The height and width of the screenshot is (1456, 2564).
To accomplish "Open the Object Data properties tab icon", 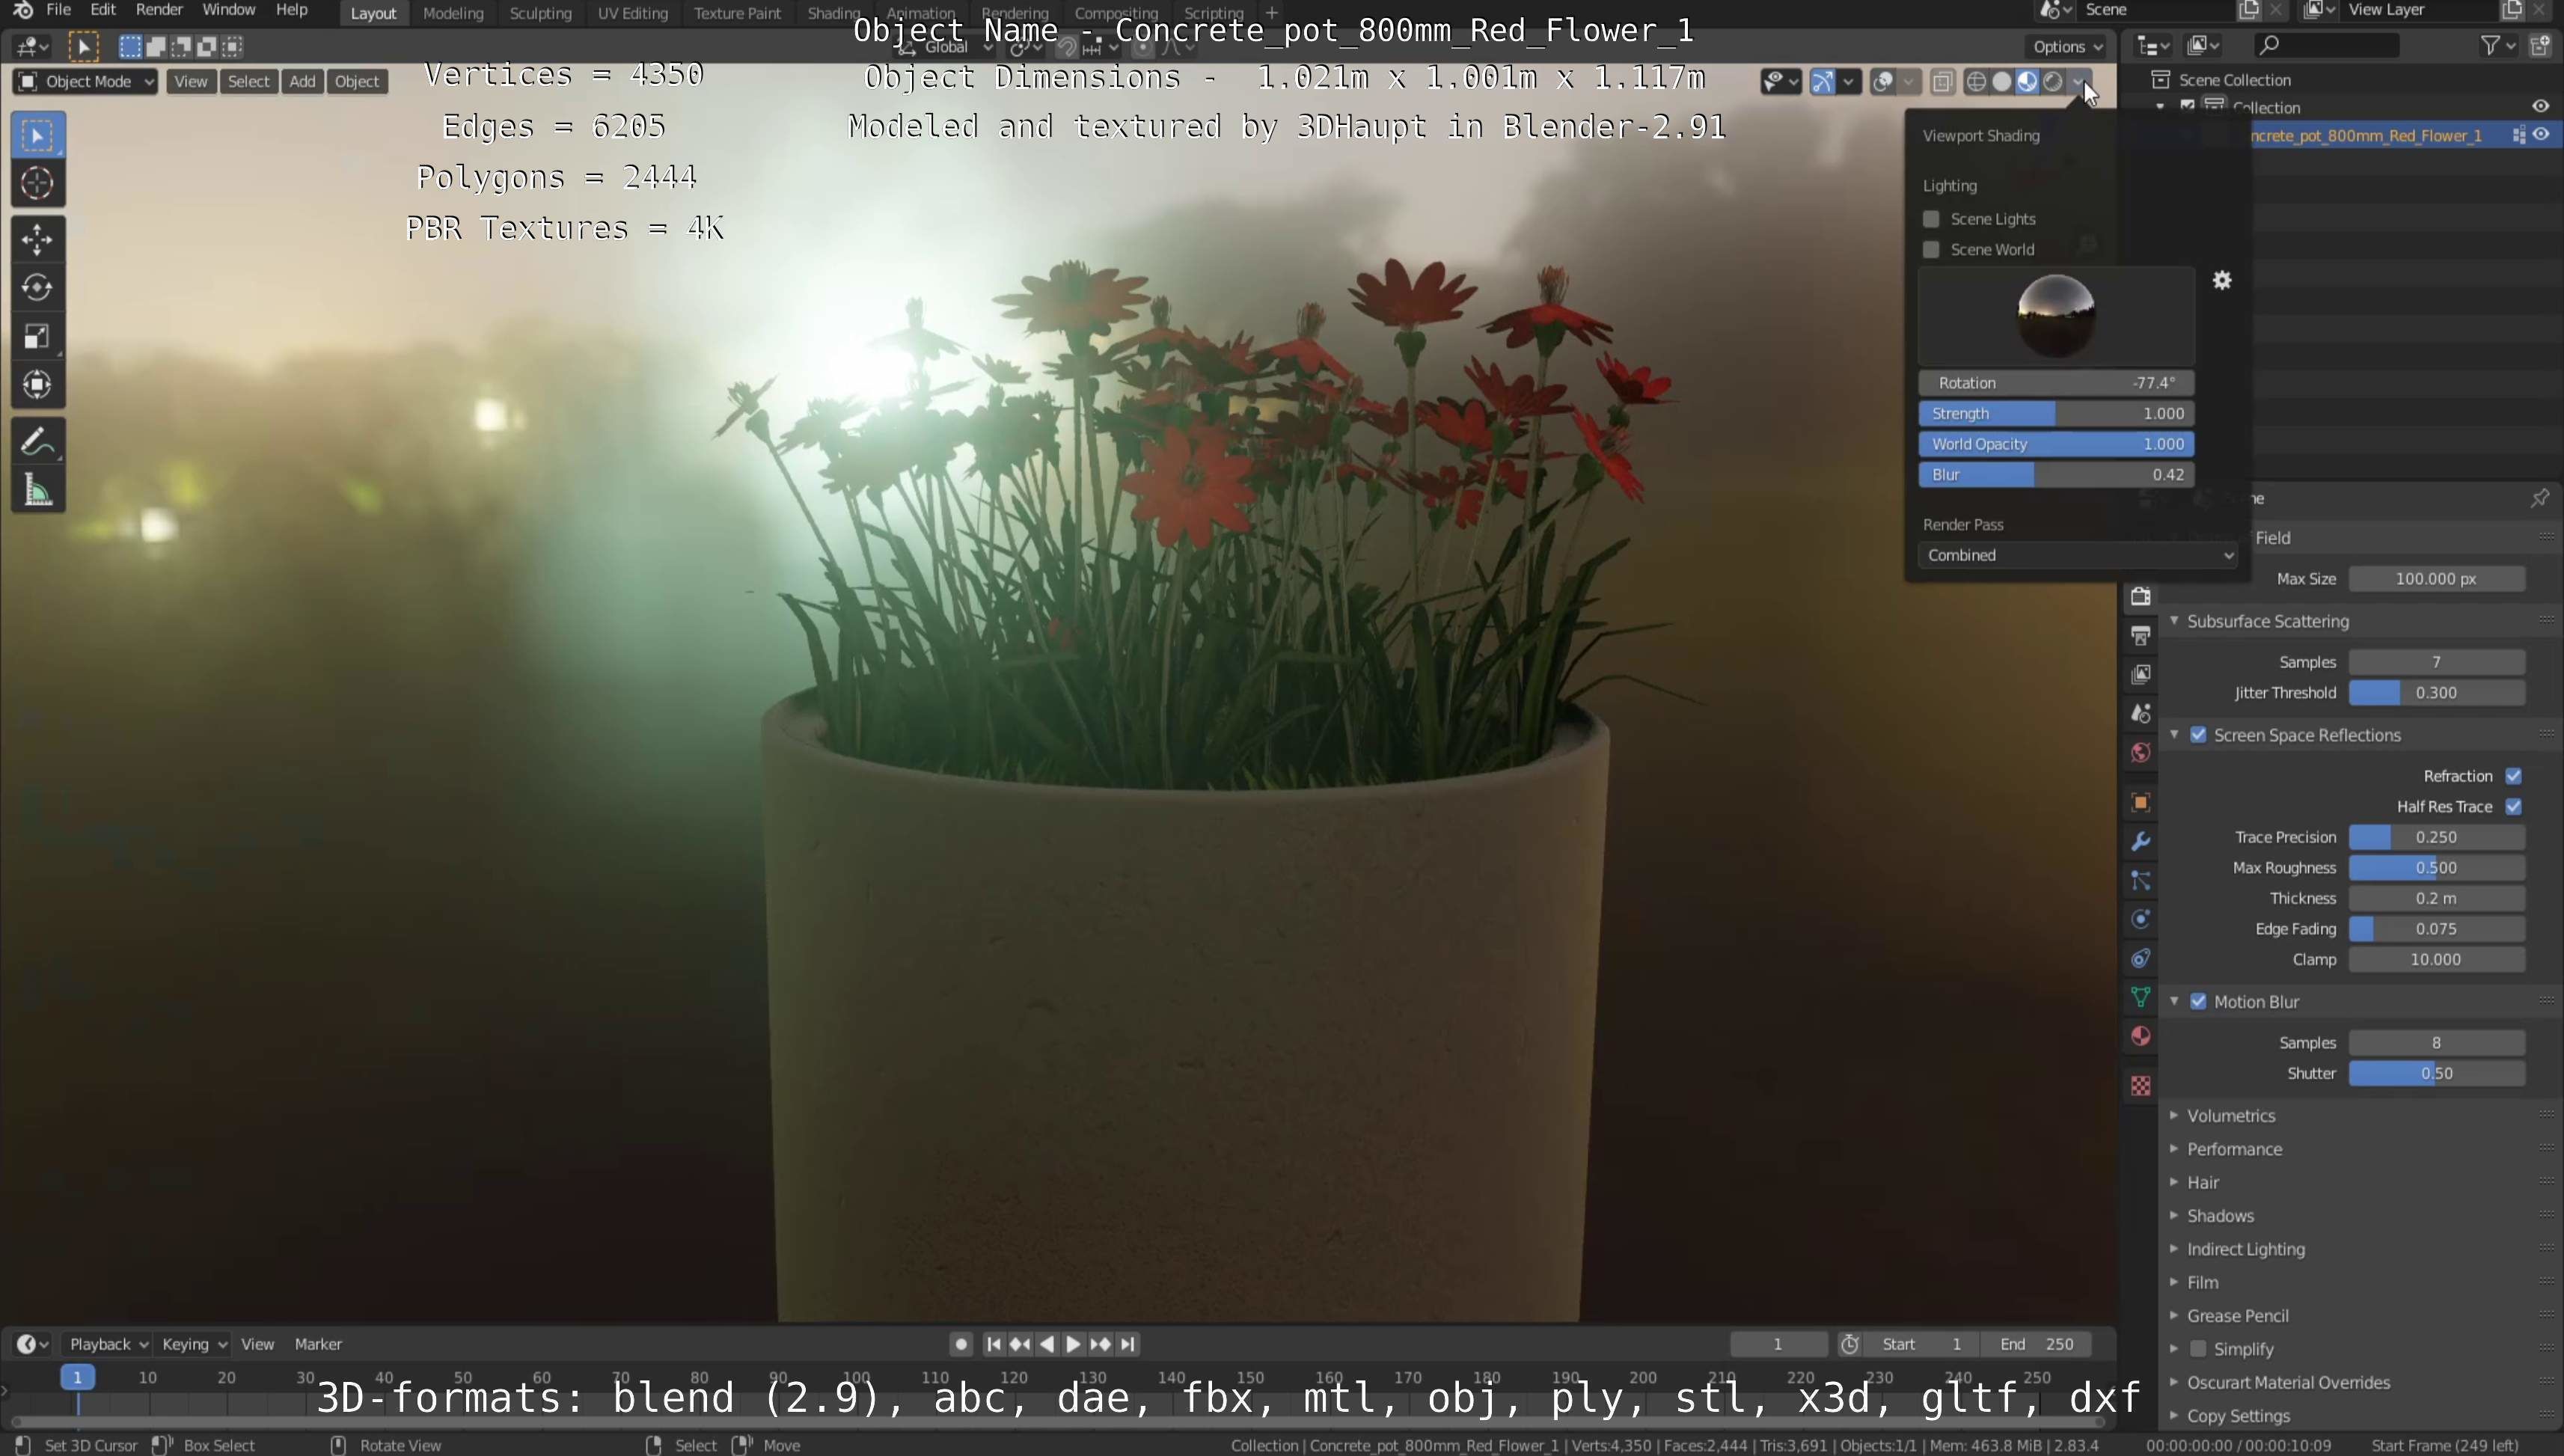I will [x=2140, y=997].
